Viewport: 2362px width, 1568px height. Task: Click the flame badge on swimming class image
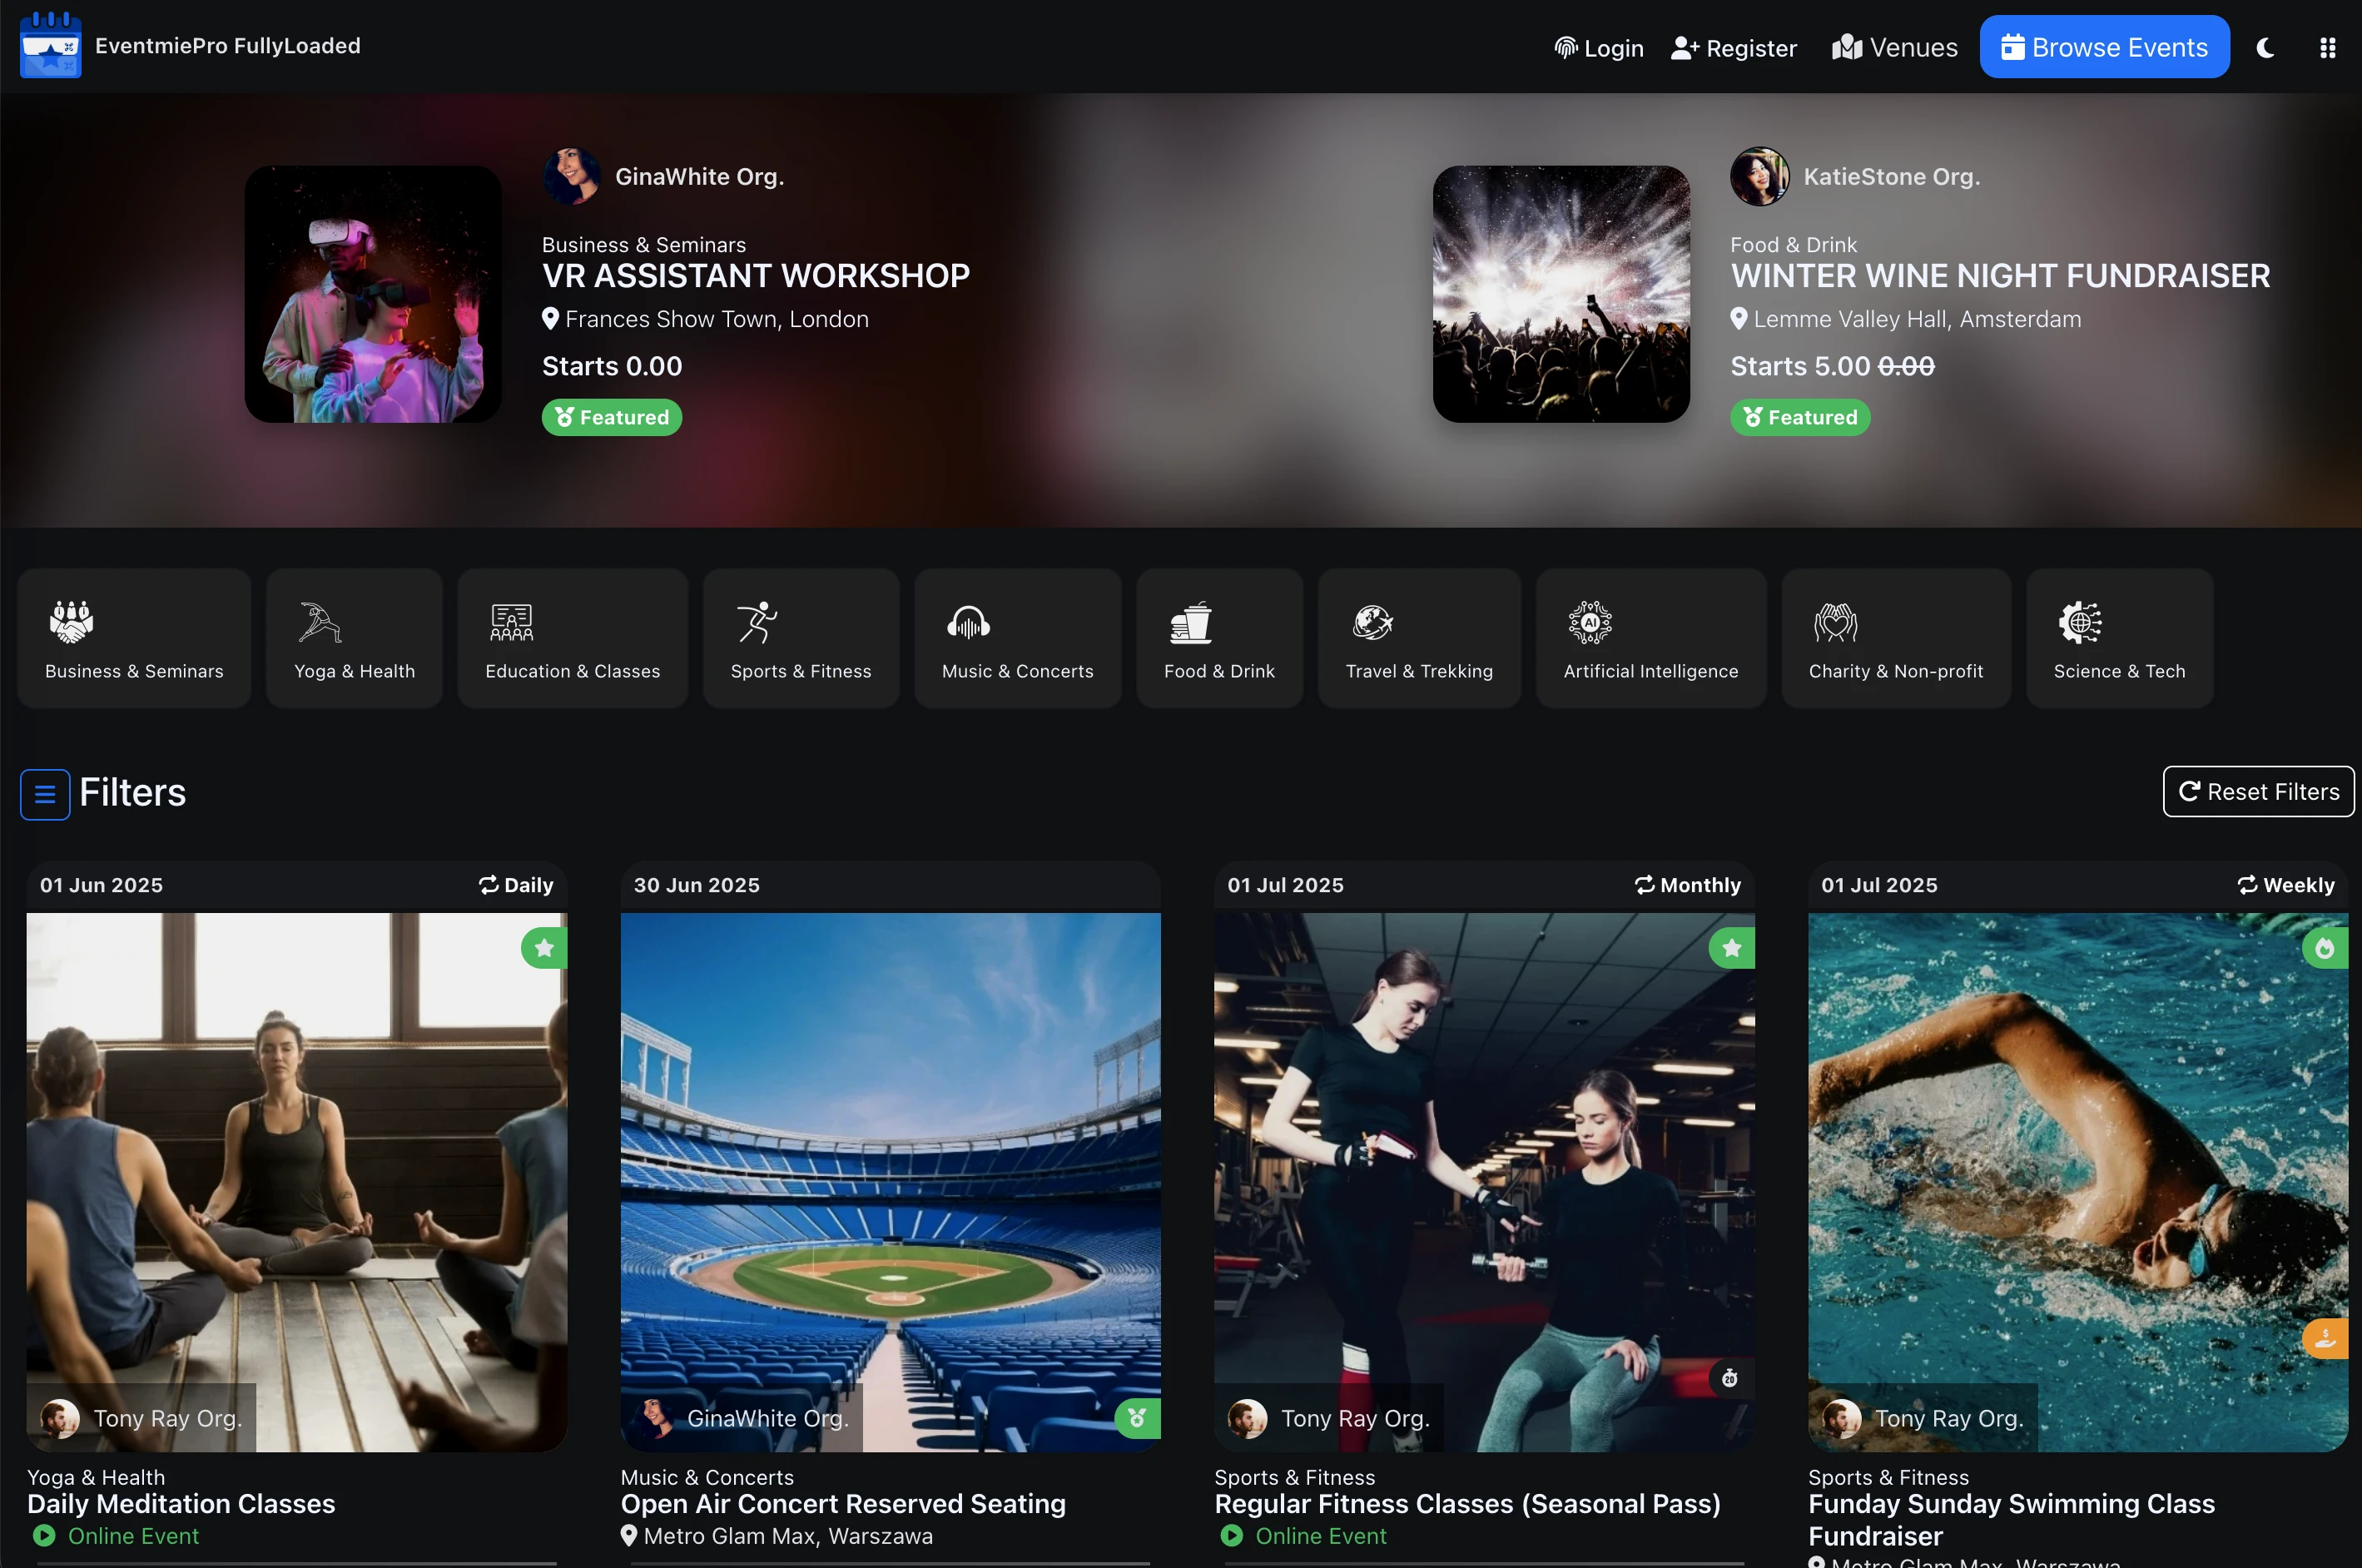tap(2325, 948)
